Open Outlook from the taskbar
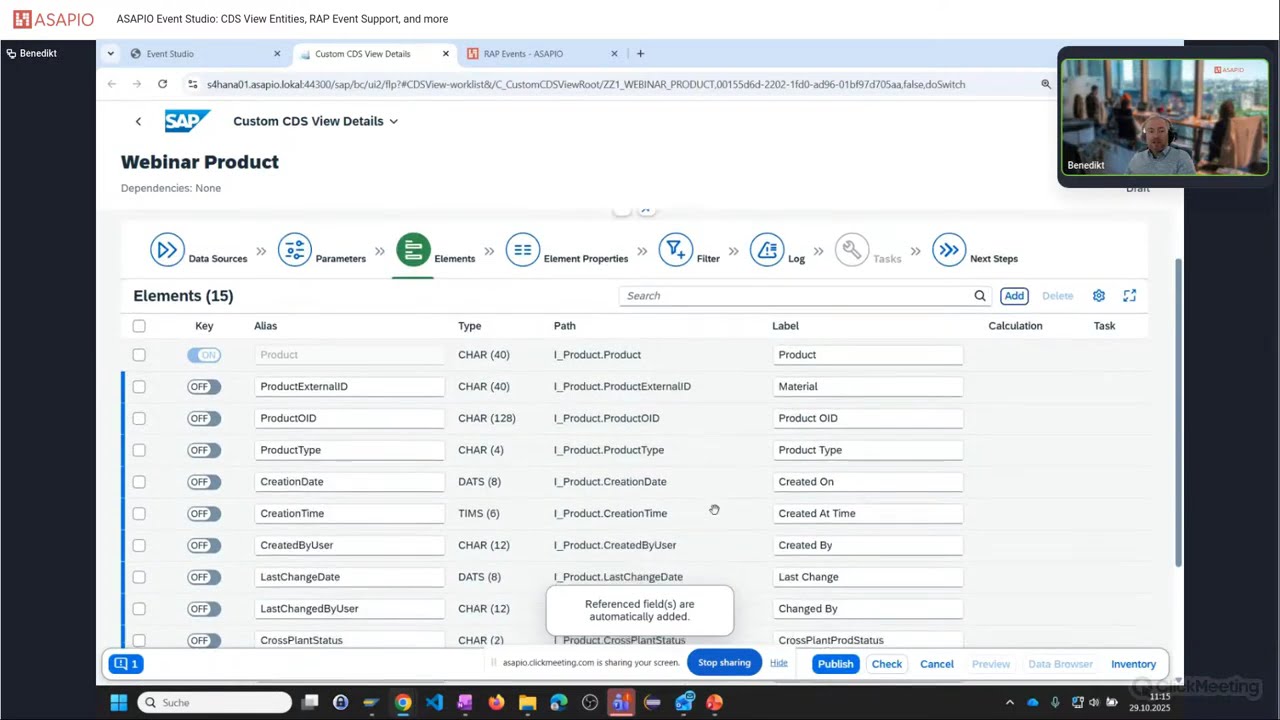 684,702
